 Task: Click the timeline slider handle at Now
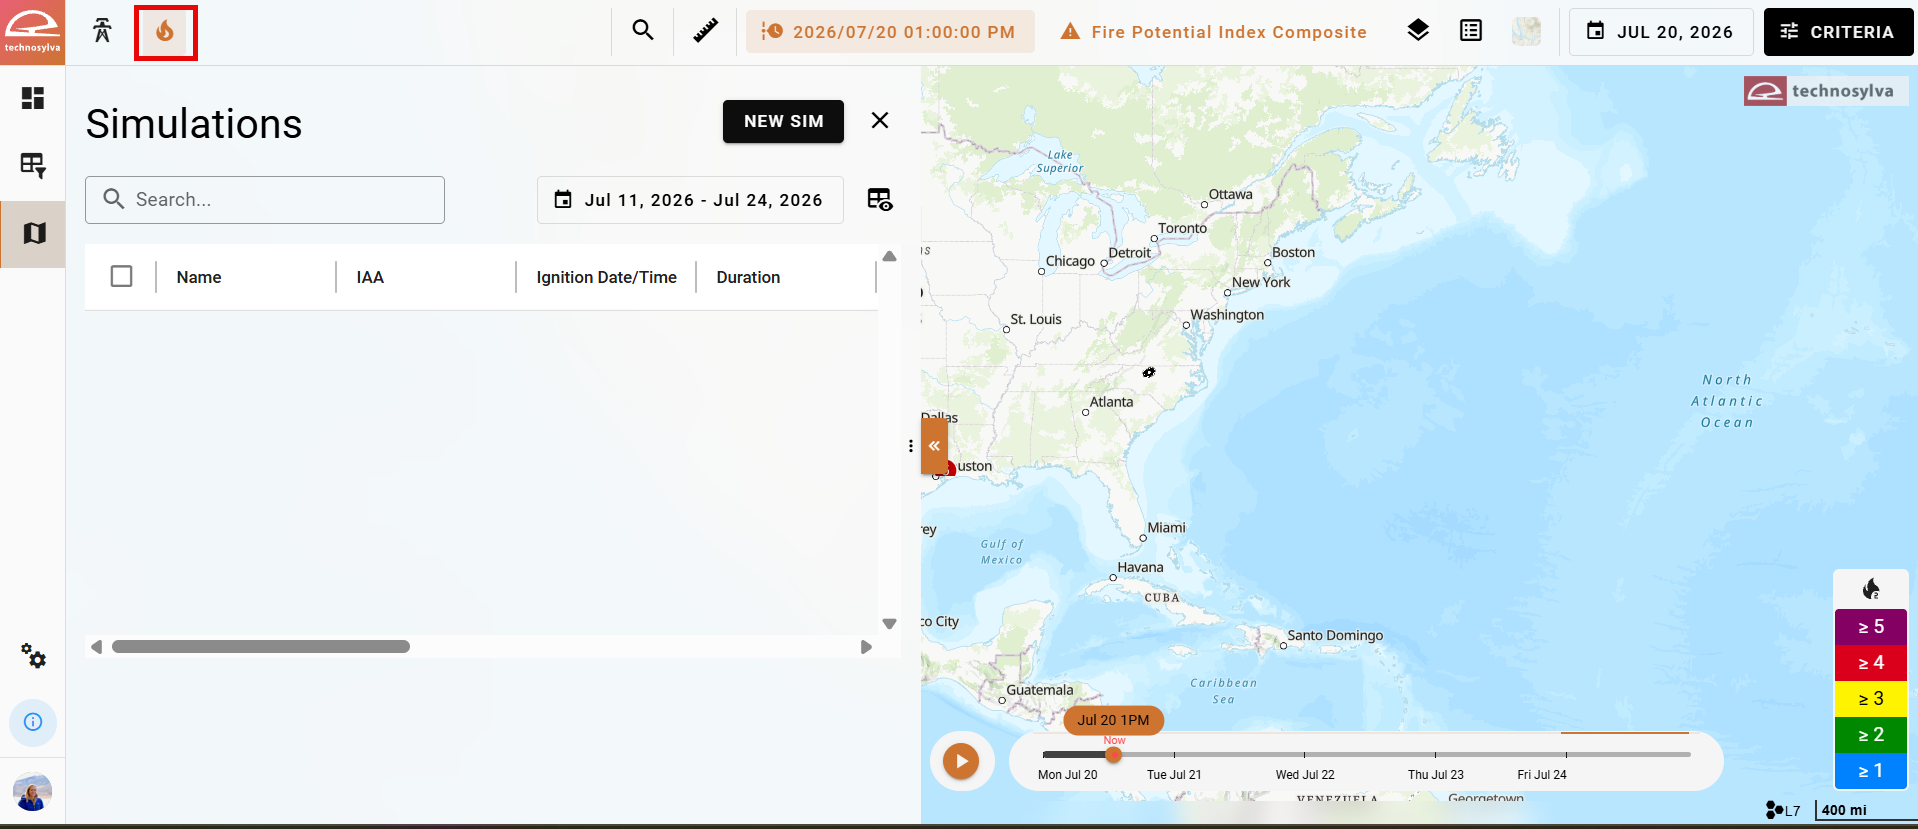click(x=1113, y=754)
